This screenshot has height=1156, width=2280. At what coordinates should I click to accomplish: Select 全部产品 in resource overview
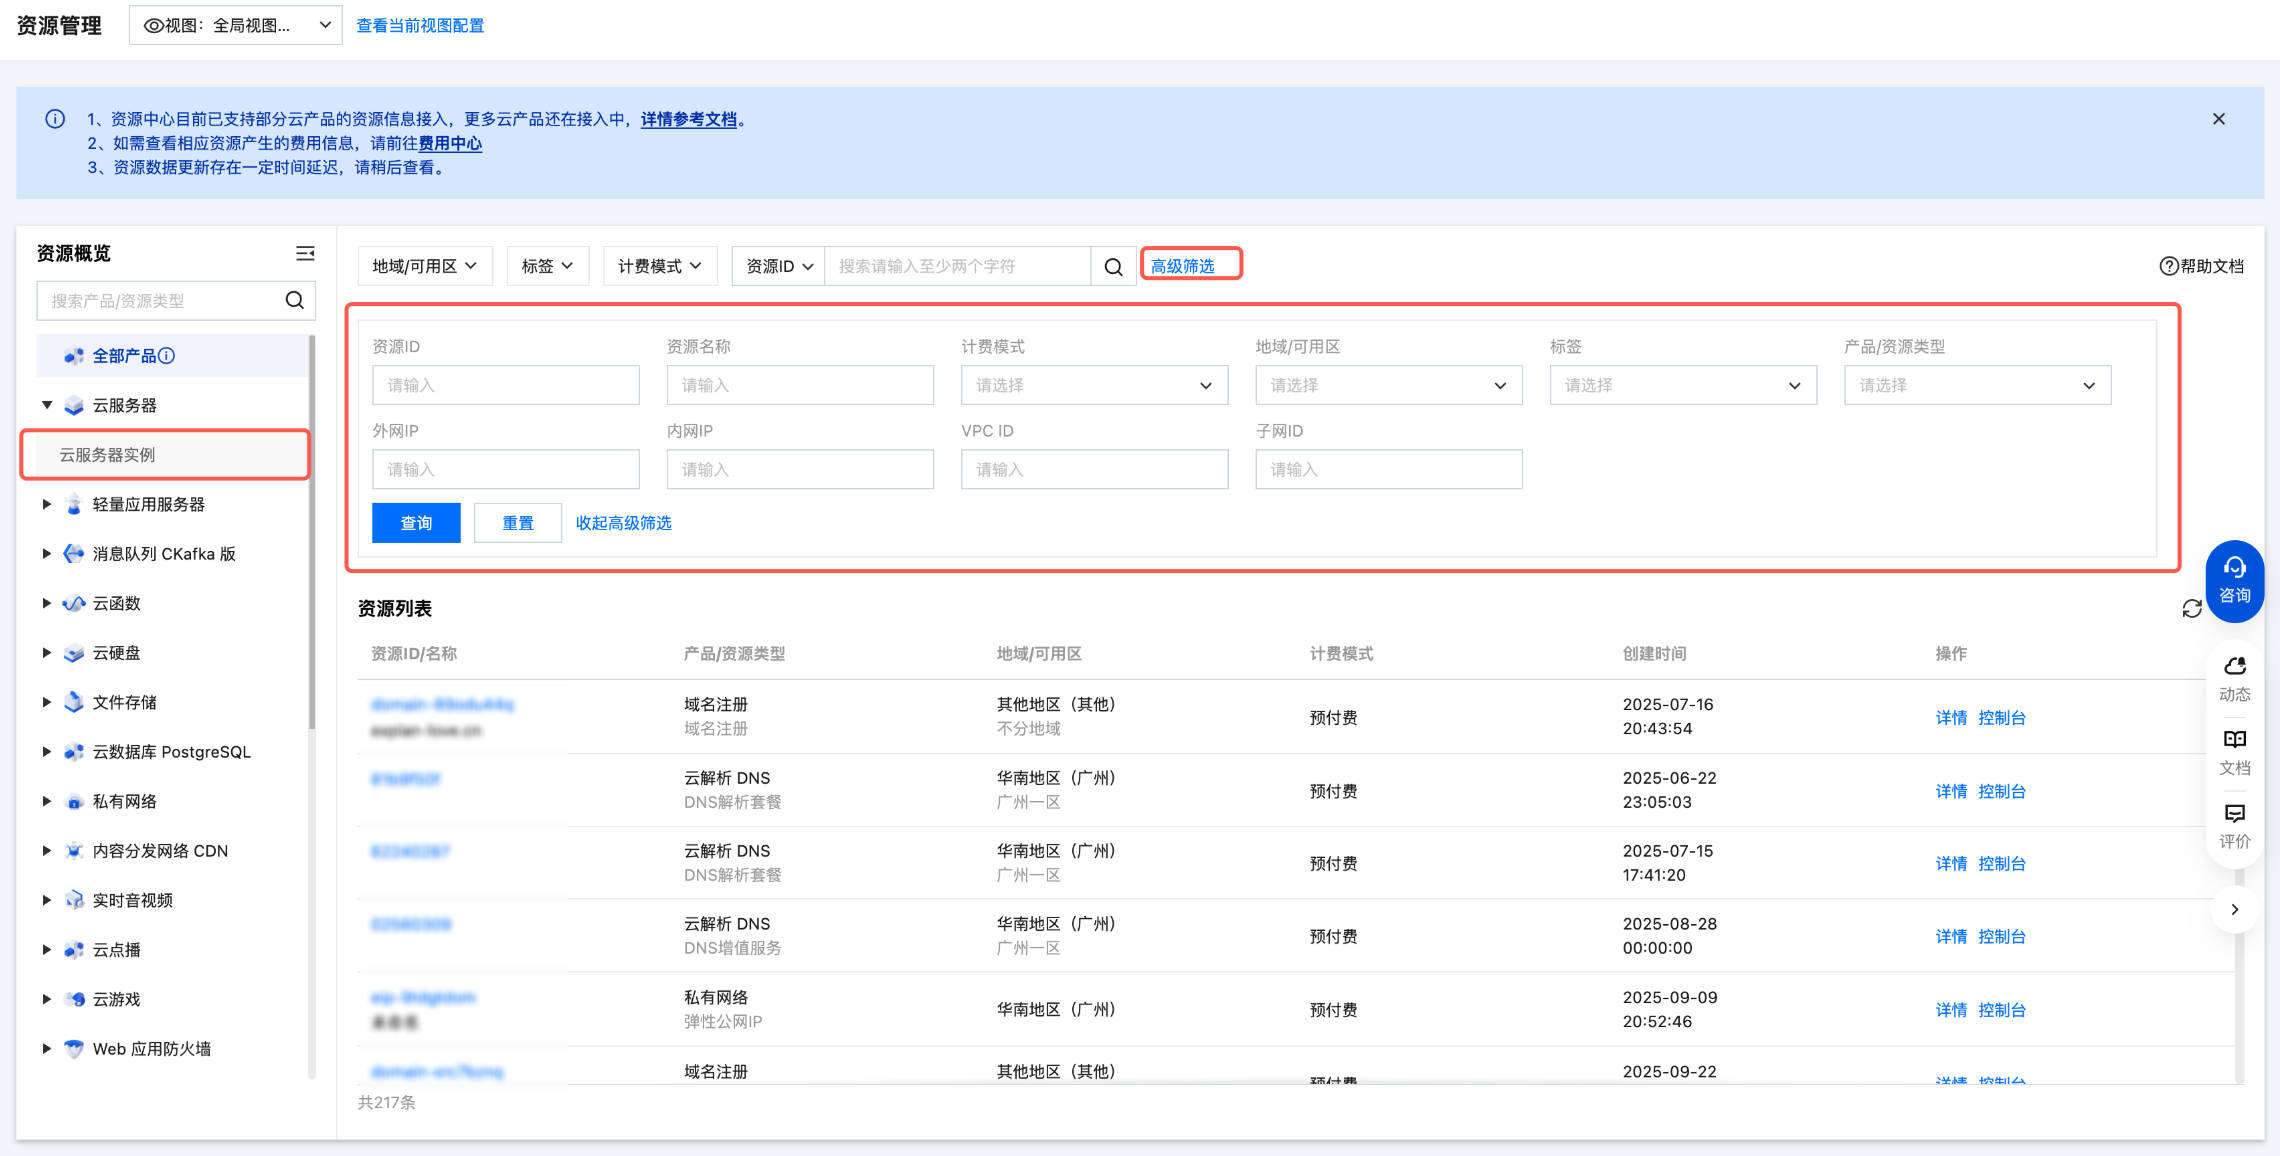(x=124, y=356)
